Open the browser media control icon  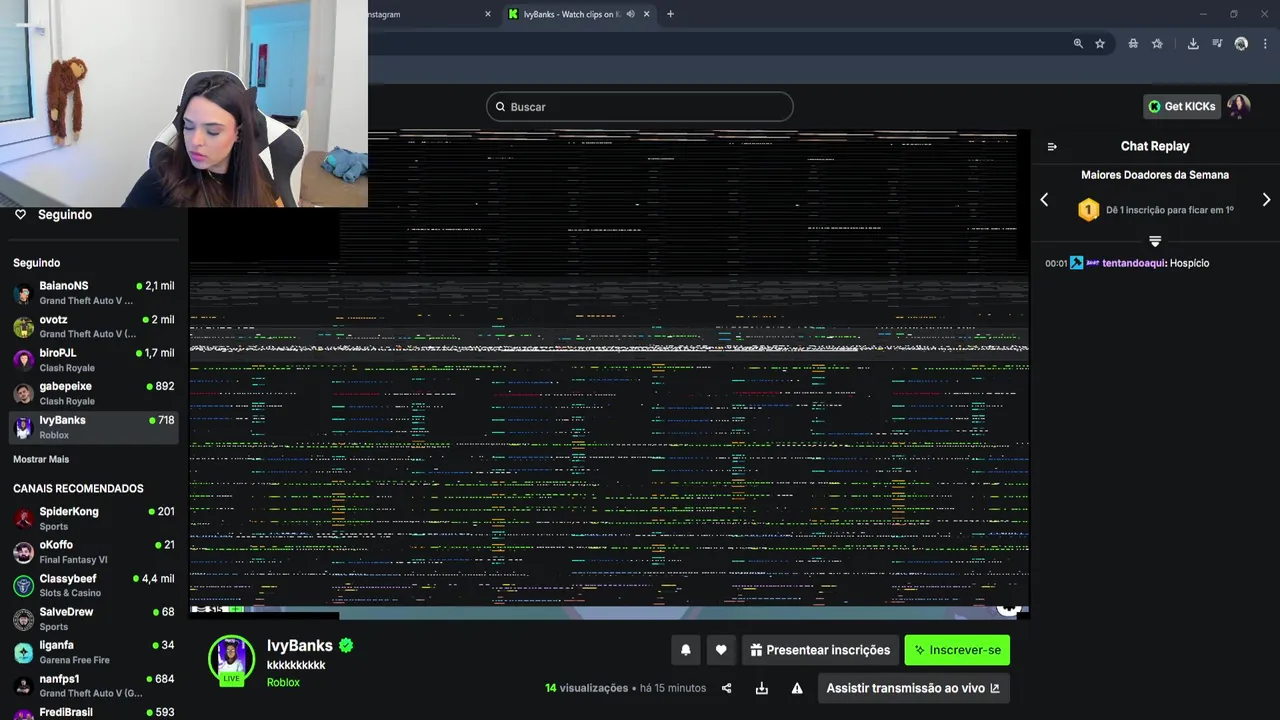coord(1217,43)
